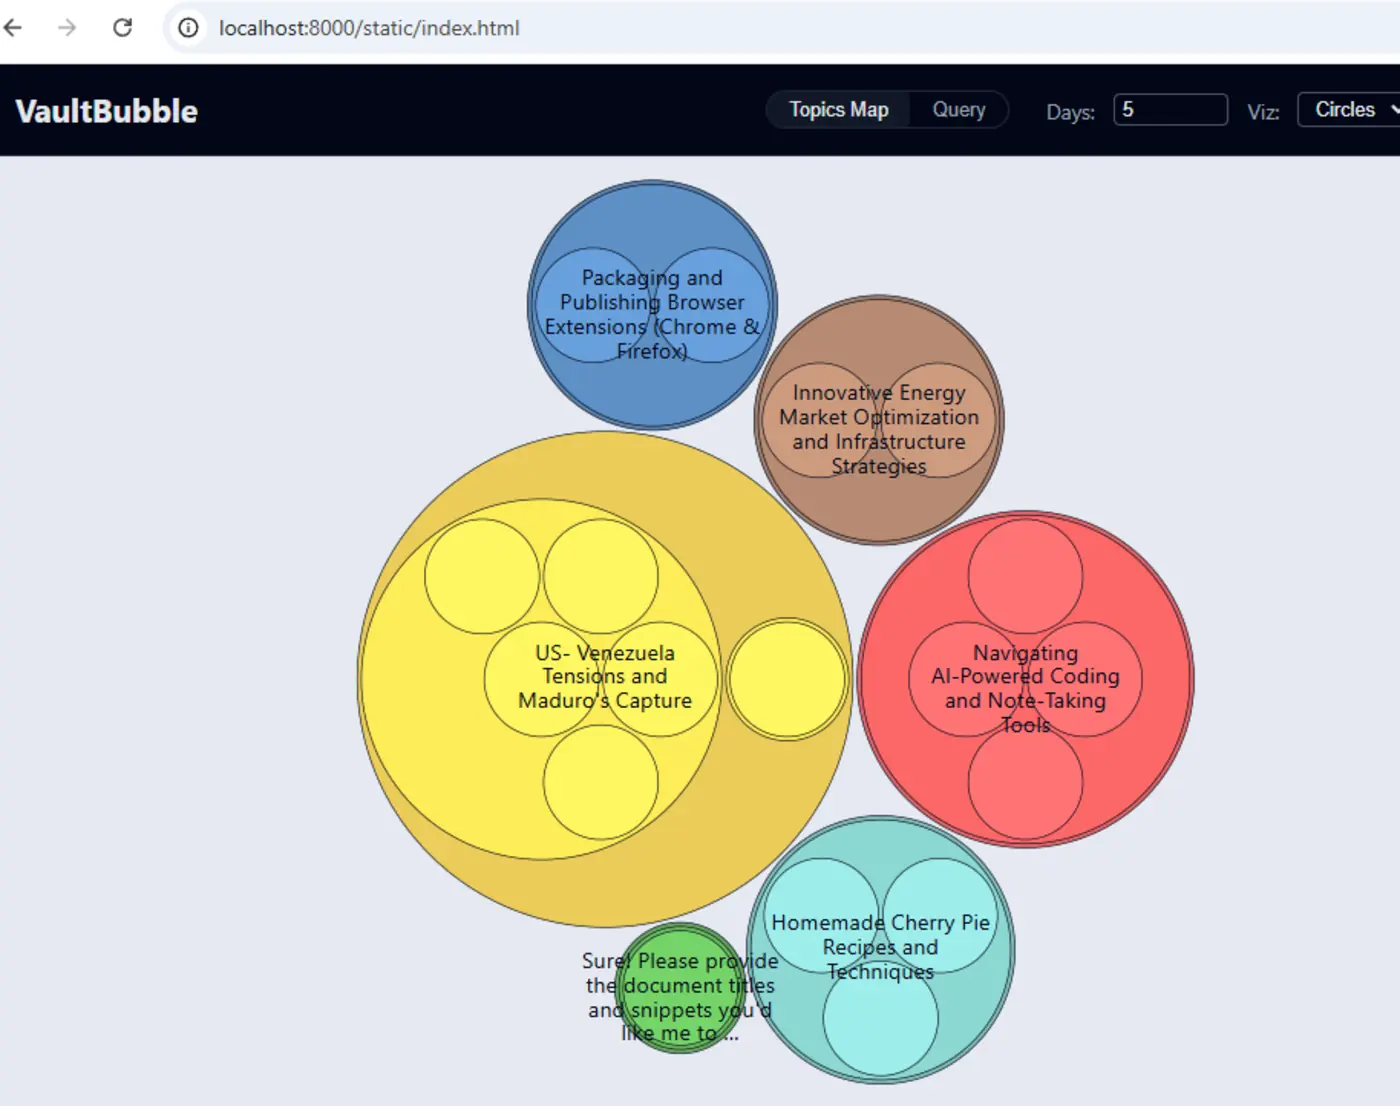Image resolution: width=1400 pixels, height=1106 pixels.
Task: Click the isolated small yellow circle
Action: [787, 679]
